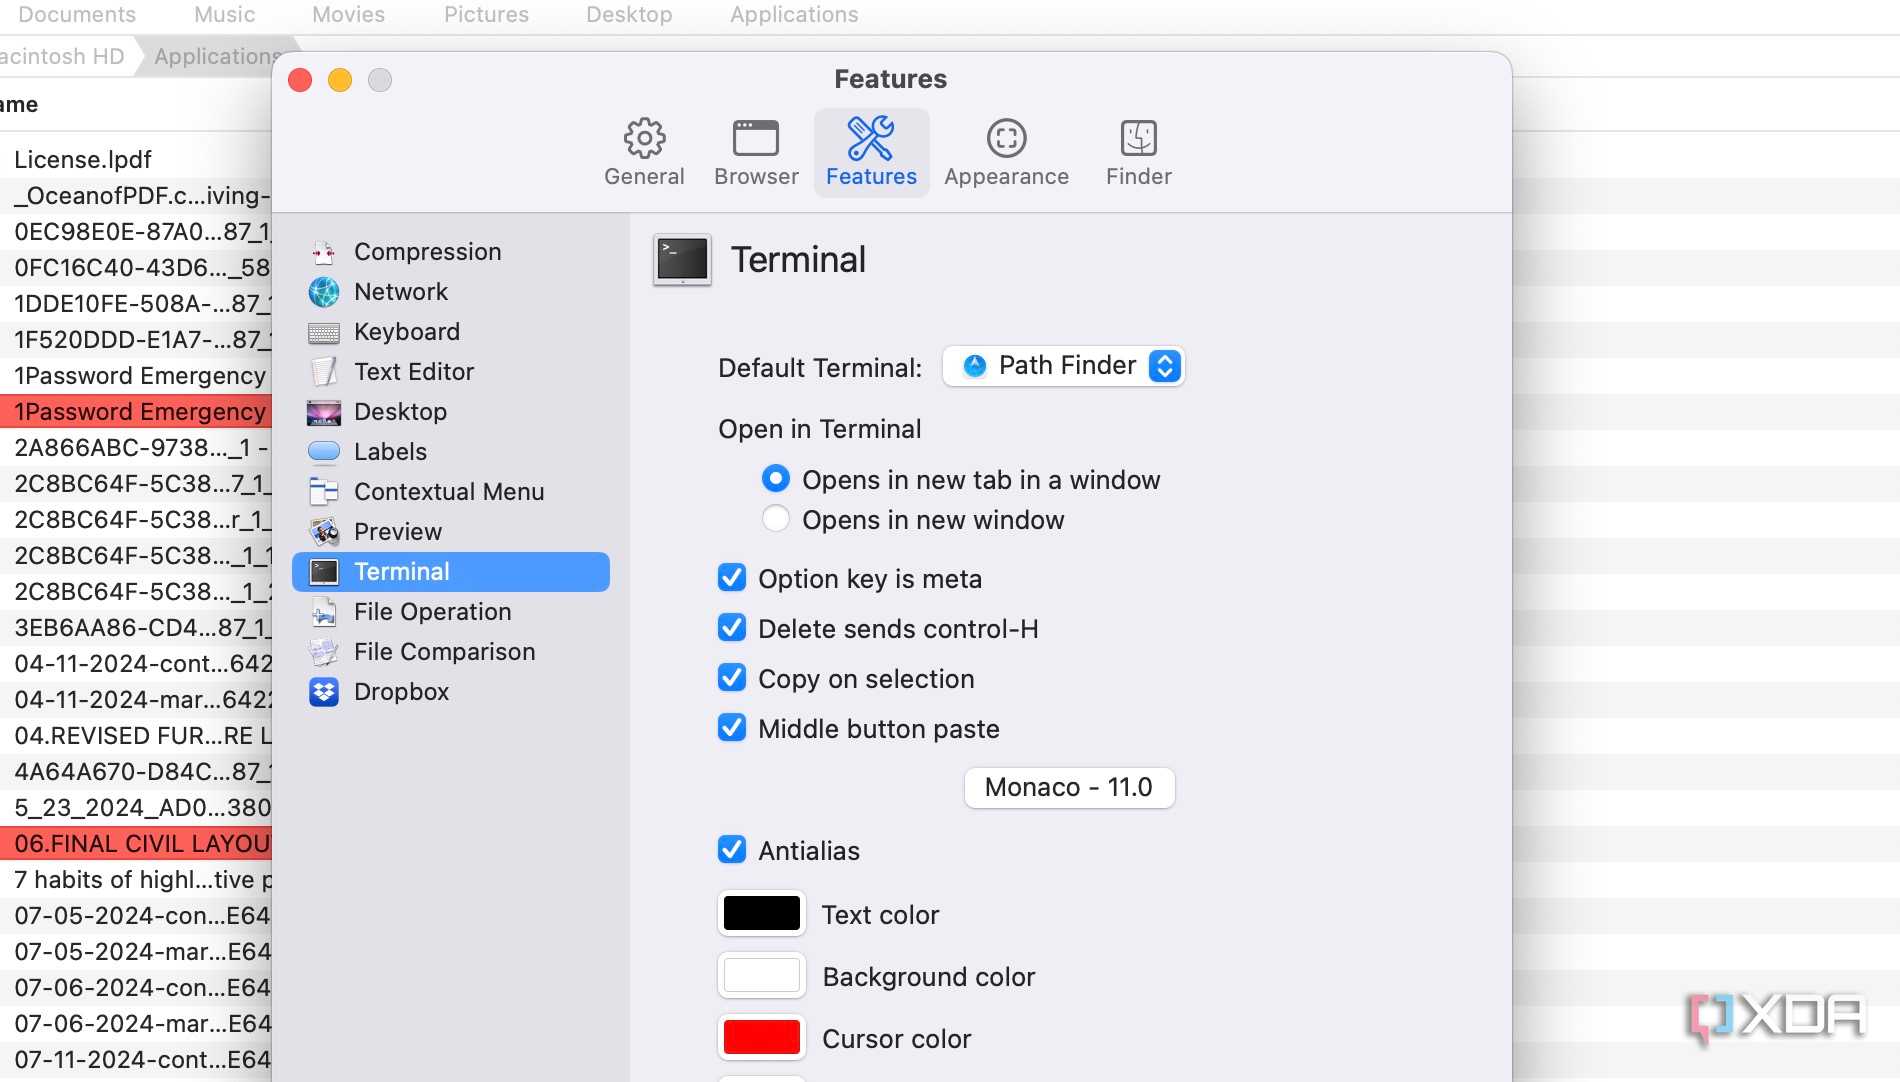Click the Text Editor pencil icon

tap(323, 372)
